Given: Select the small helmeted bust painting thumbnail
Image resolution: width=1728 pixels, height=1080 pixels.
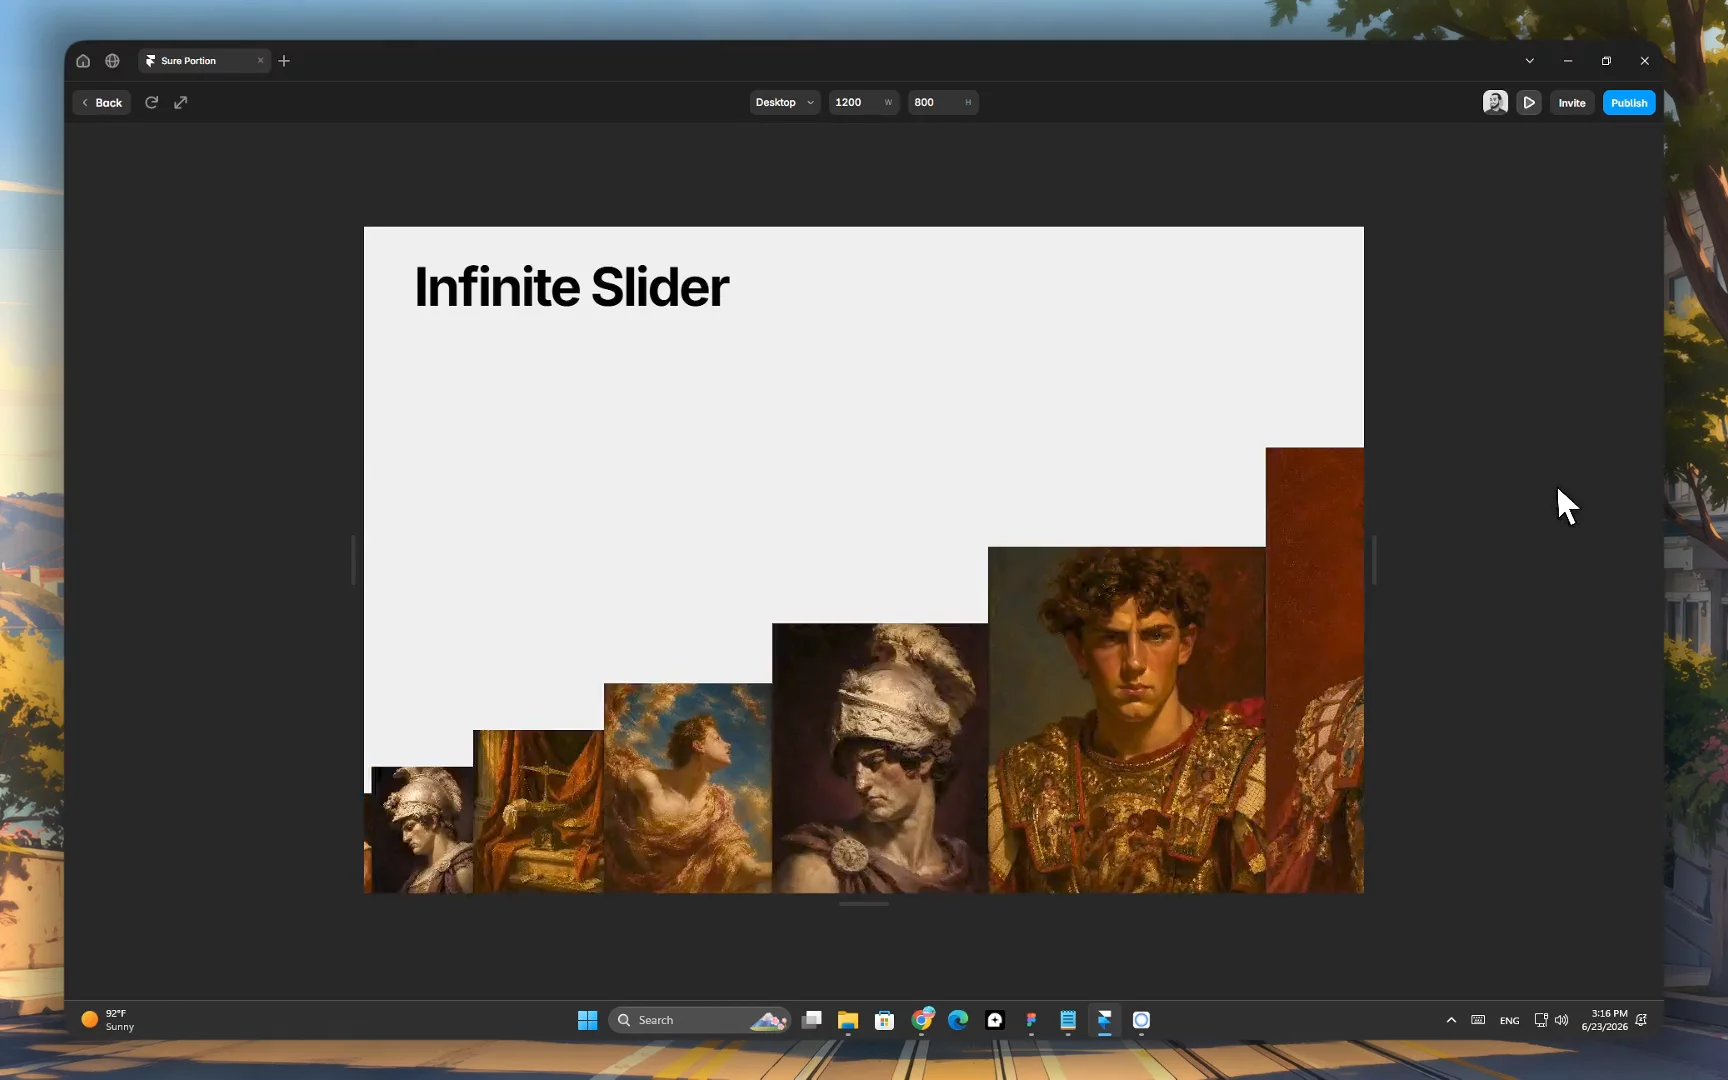Looking at the screenshot, I should (x=421, y=830).
